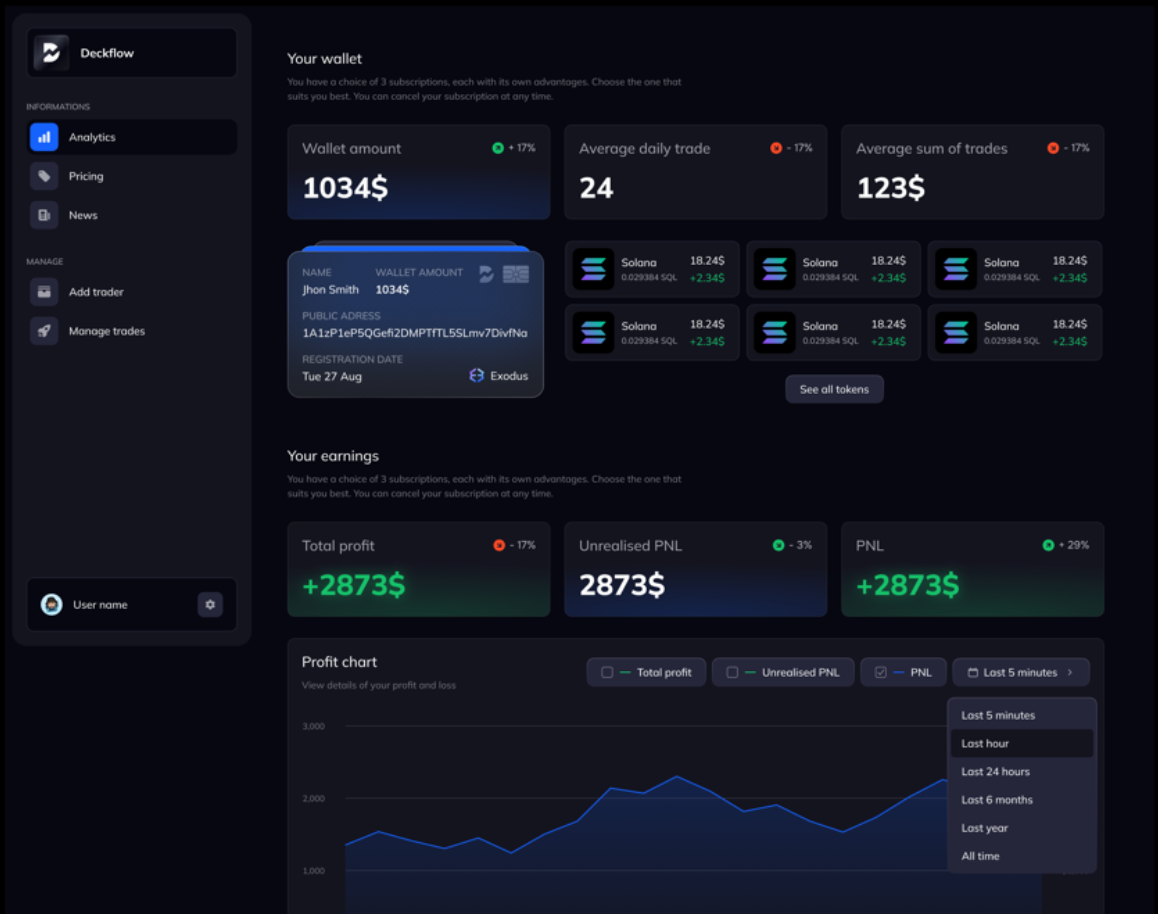Click the News newspaper icon
This screenshot has width=1158, height=914.
44,215
